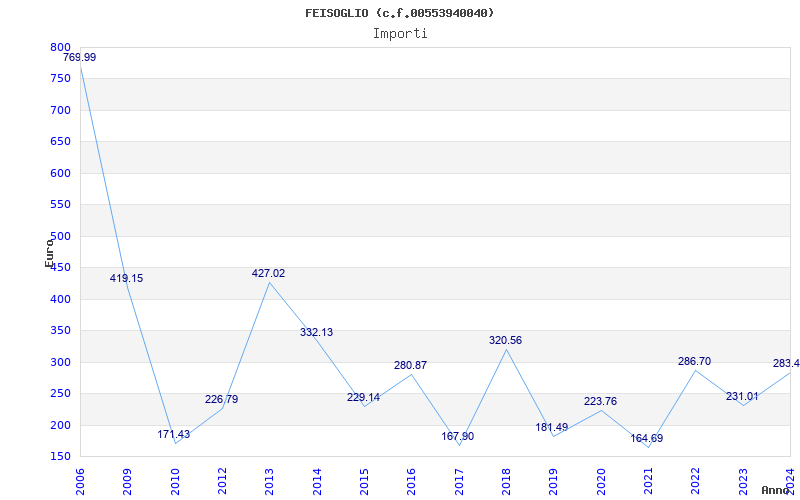Click the data label 286.70
Screen dimensions: 800x500
click(694, 362)
